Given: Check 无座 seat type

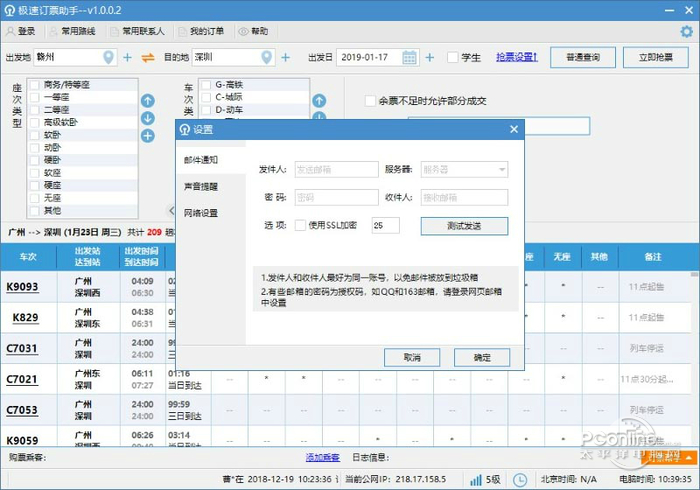Looking at the screenshot, I should [34, 198].
